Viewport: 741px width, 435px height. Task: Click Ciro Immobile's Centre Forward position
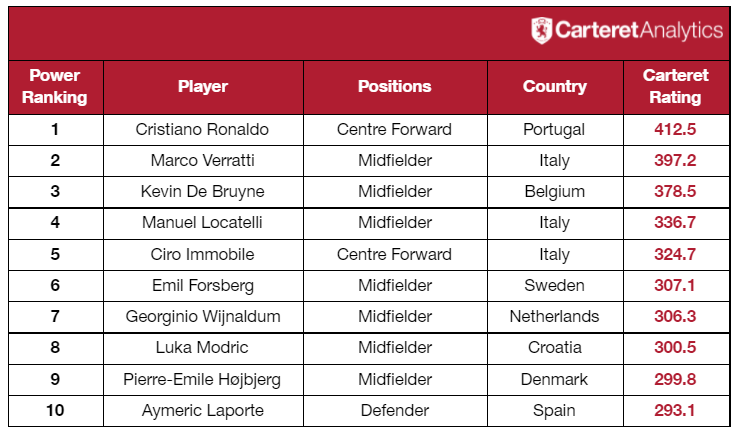[395, 254]
